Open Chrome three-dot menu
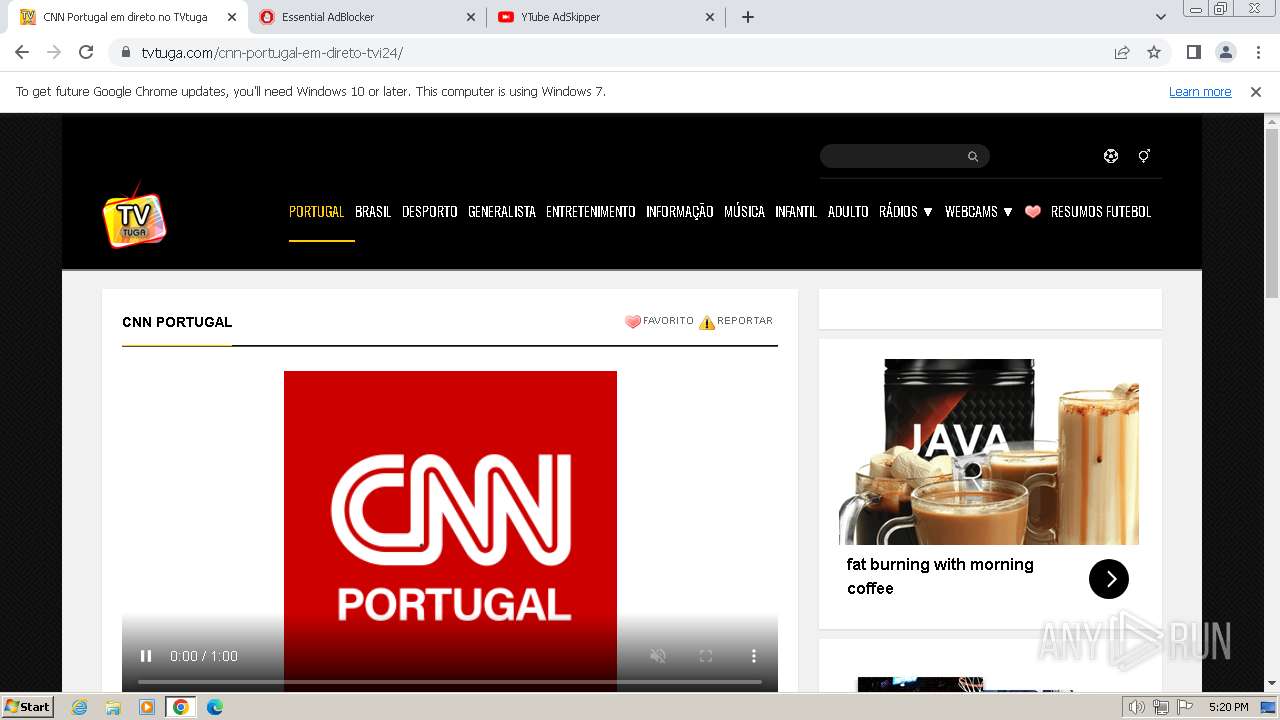The width and height of the screenshot is (1280, 720). point(1259,53)
